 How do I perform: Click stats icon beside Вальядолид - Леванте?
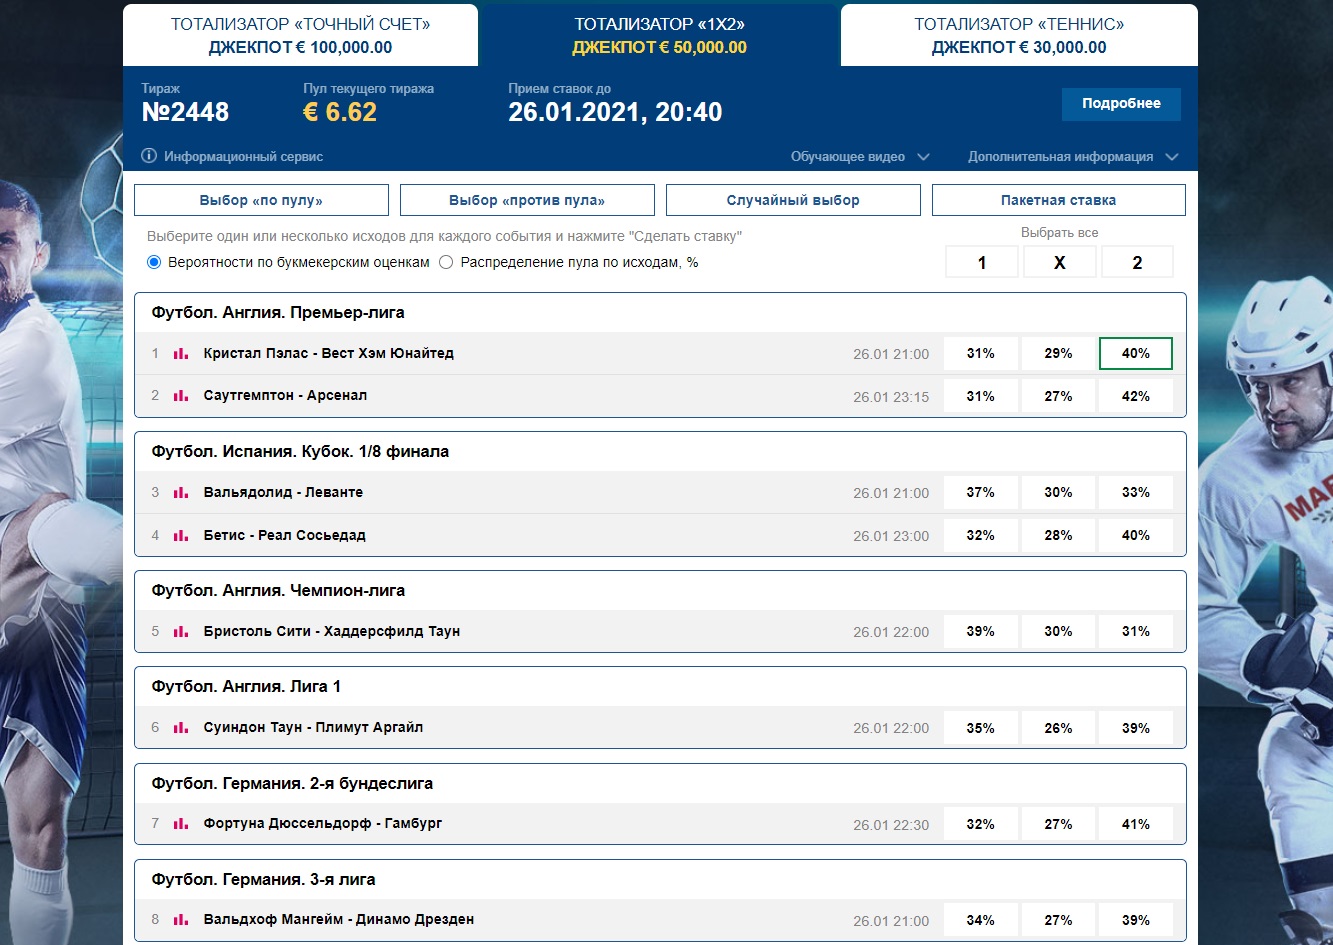click(x=181, y=493)
